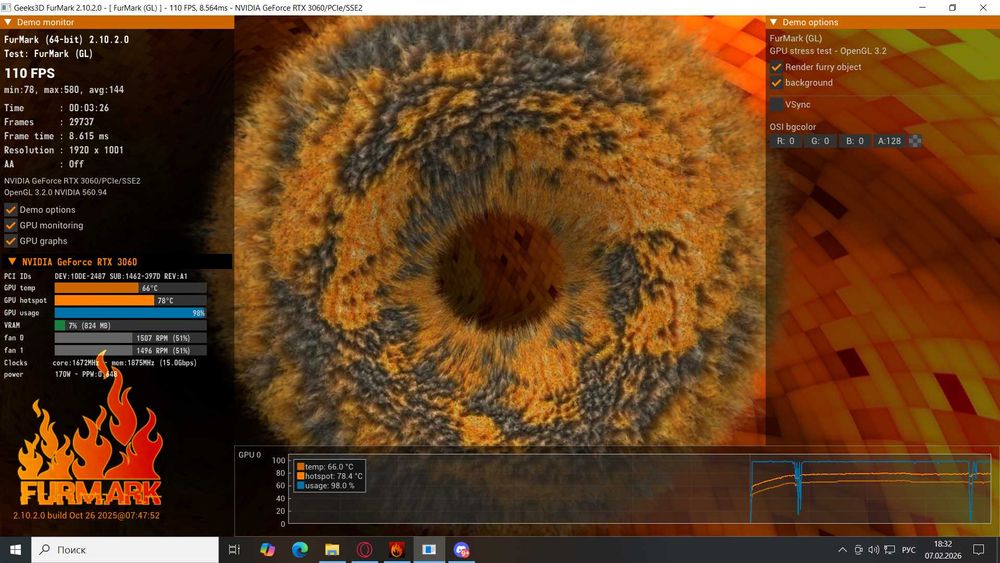Click the Meet Now tray icon
Image resolution: width=1000 pixels, height=563 pixels.
[858, 550]
